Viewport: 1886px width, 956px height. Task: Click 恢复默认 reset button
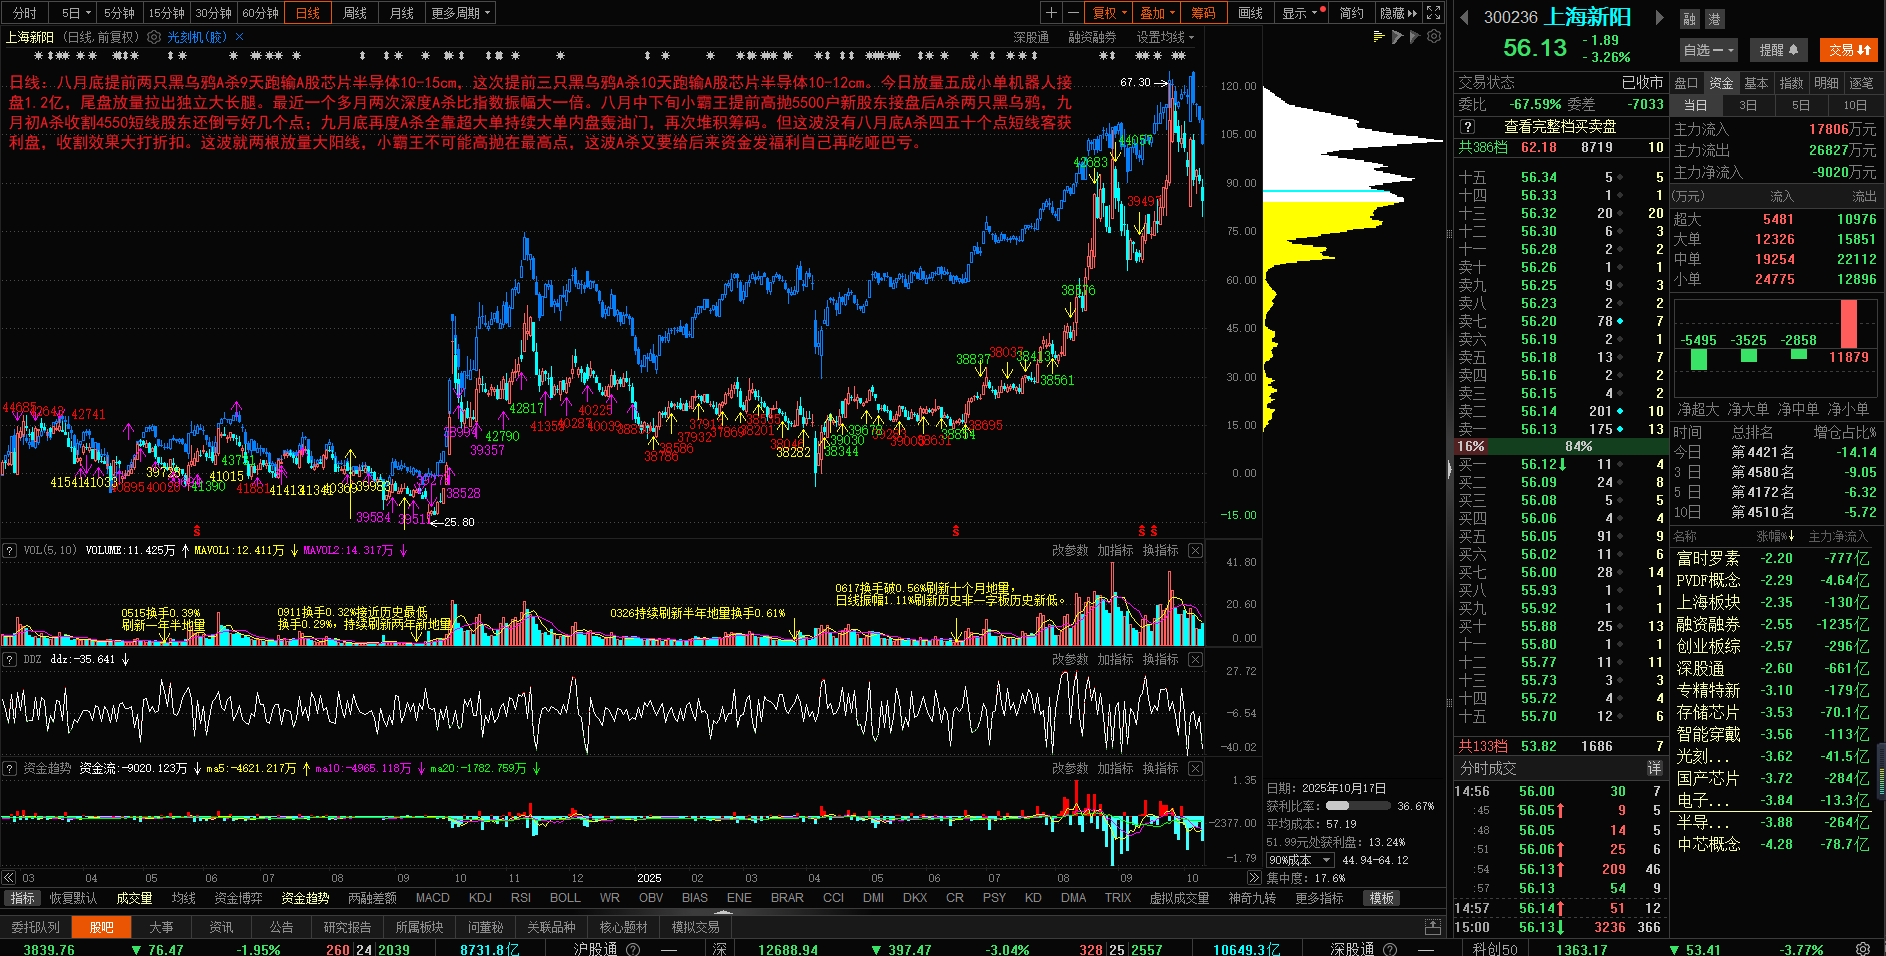74,898
